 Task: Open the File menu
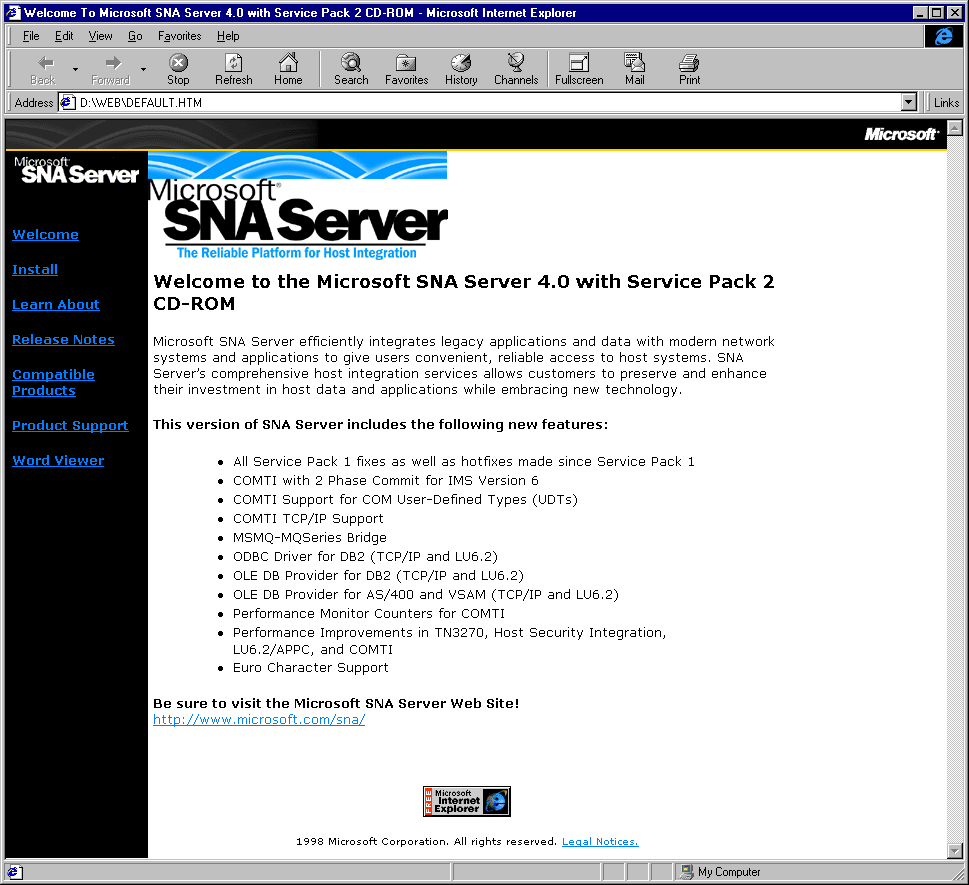coord(31,36)
